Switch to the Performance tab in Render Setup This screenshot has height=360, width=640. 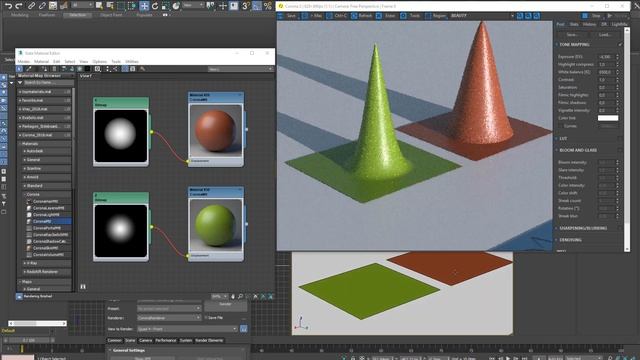166,340
